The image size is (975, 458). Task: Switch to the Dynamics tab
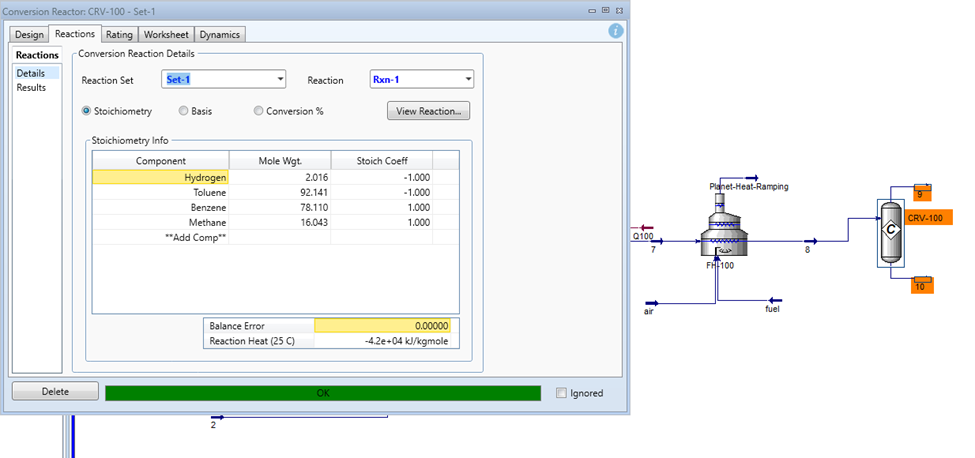tap(219, 35)
